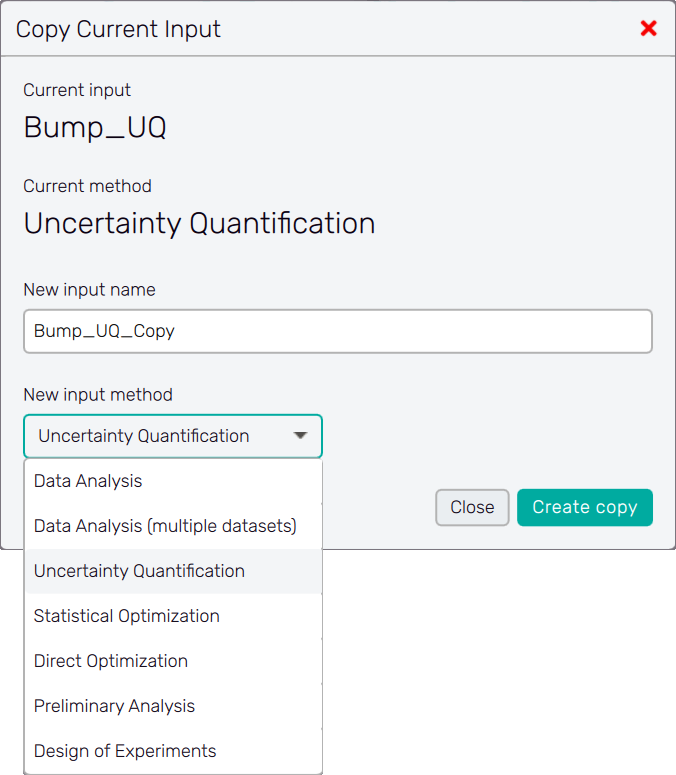Image resolution: width=676 pixels, height=775 pixels.
Task: Click the Create copy button
Action: (585, 507)
